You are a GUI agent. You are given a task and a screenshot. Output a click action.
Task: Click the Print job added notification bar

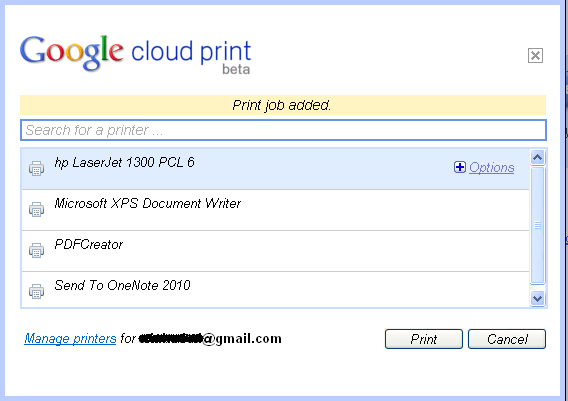tap(283, 105)
